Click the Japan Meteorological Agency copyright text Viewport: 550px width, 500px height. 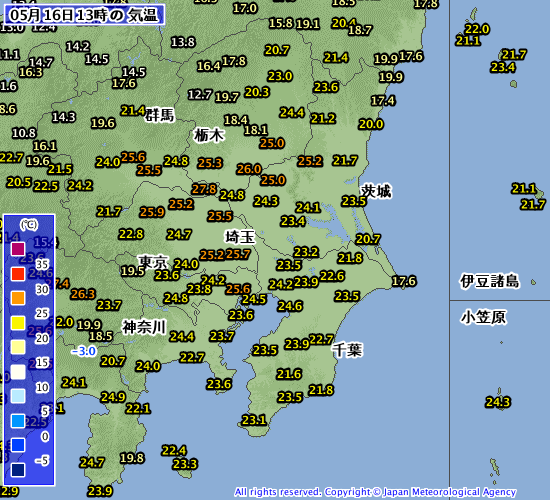point(375,492)
